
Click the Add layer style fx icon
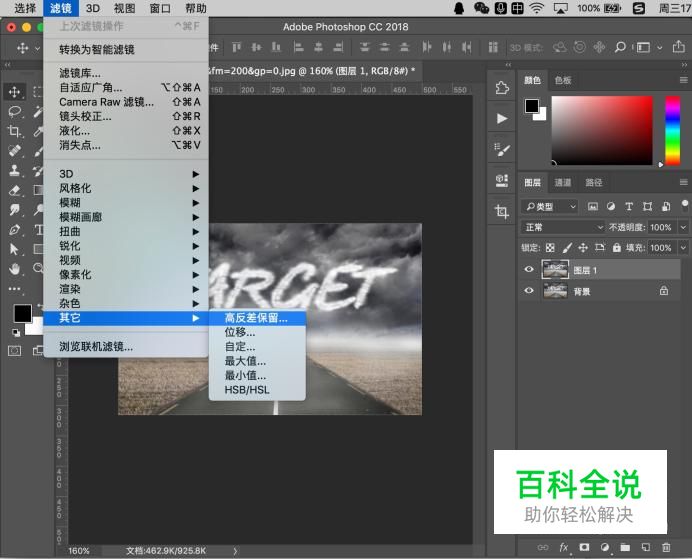(564, 548)
